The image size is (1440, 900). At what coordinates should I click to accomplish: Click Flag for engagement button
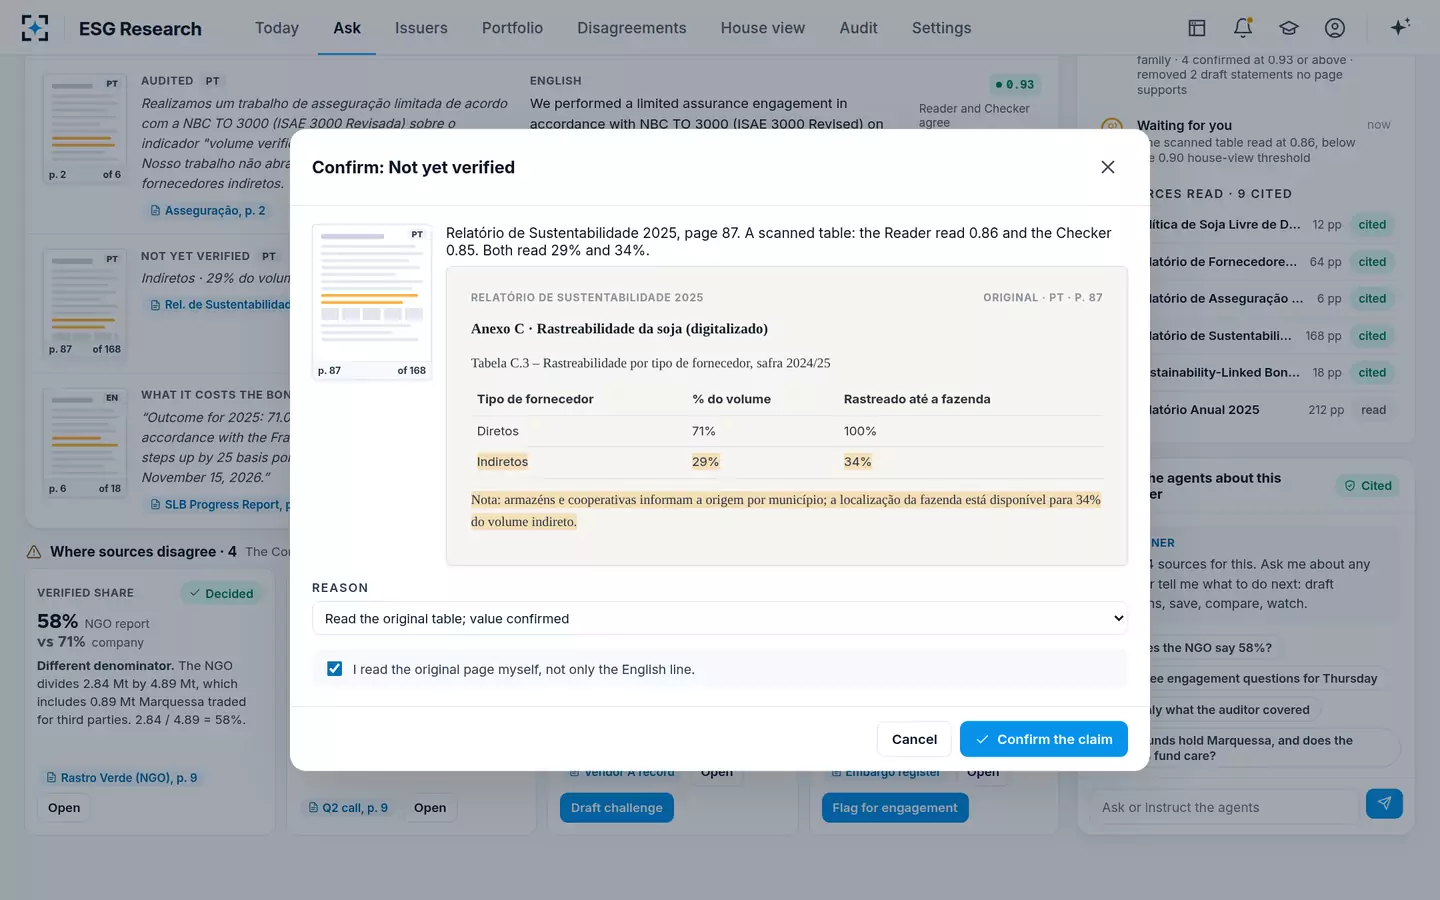pyautogui.click(x=895, y=807)
